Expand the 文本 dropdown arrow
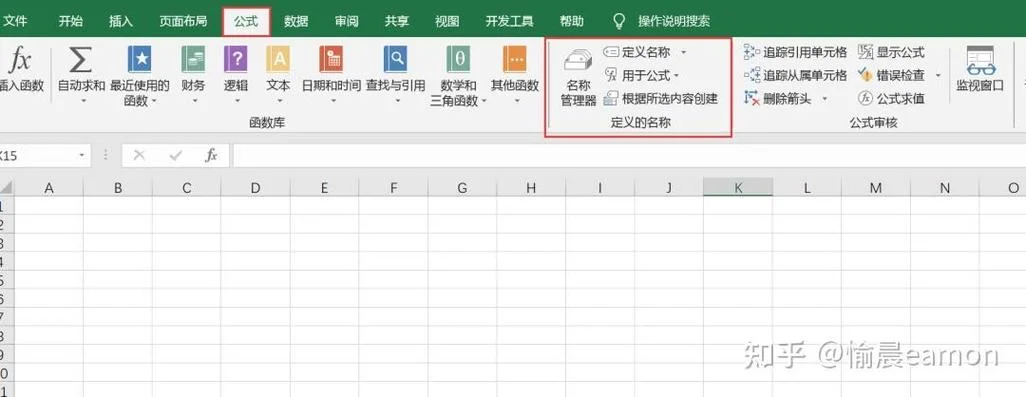The height and width of the screenshot is (397, 1026). 279,101
